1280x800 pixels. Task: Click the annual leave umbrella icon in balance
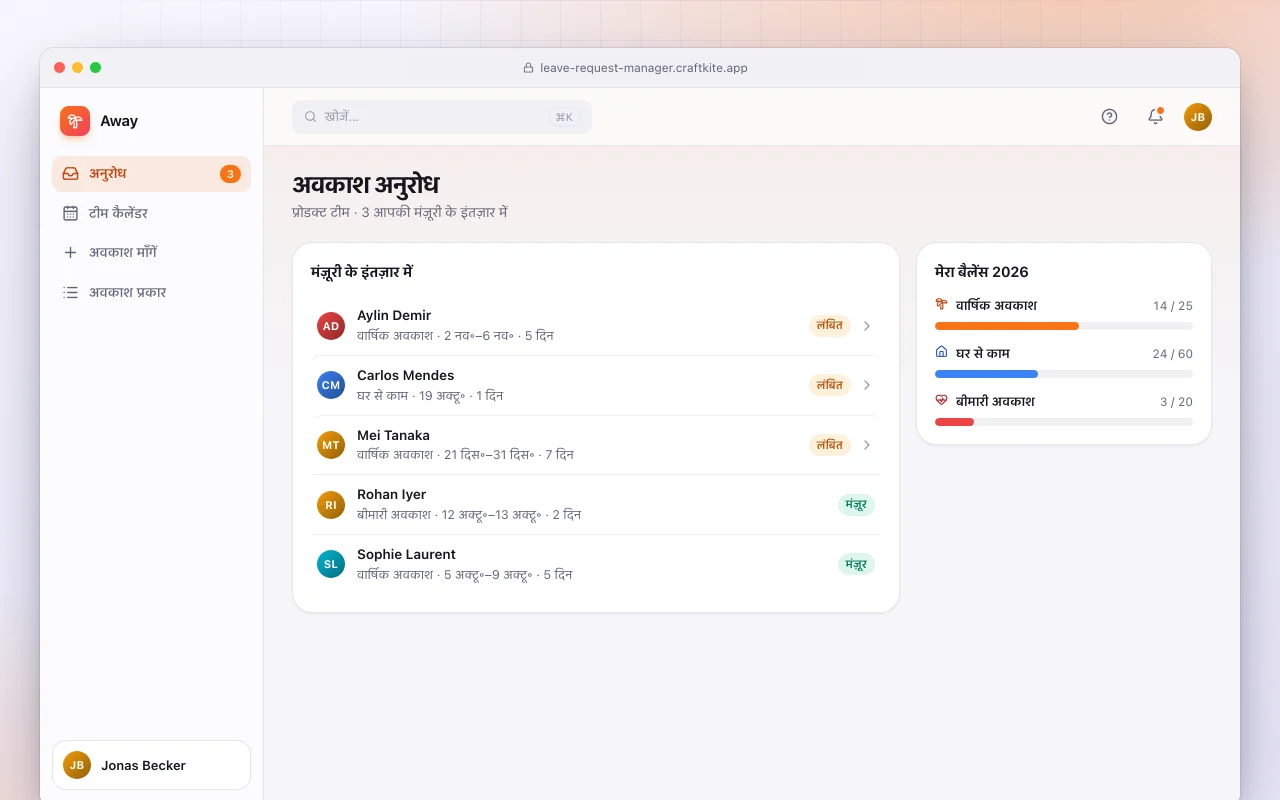(x=941, y=304)
